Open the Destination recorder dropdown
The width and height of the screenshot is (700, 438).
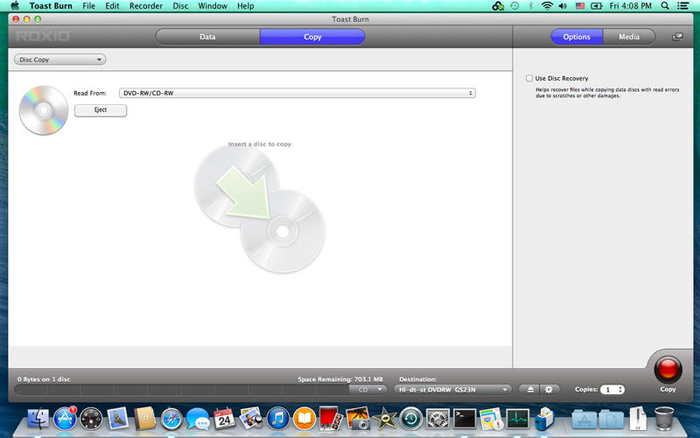(x=453, y=389)
